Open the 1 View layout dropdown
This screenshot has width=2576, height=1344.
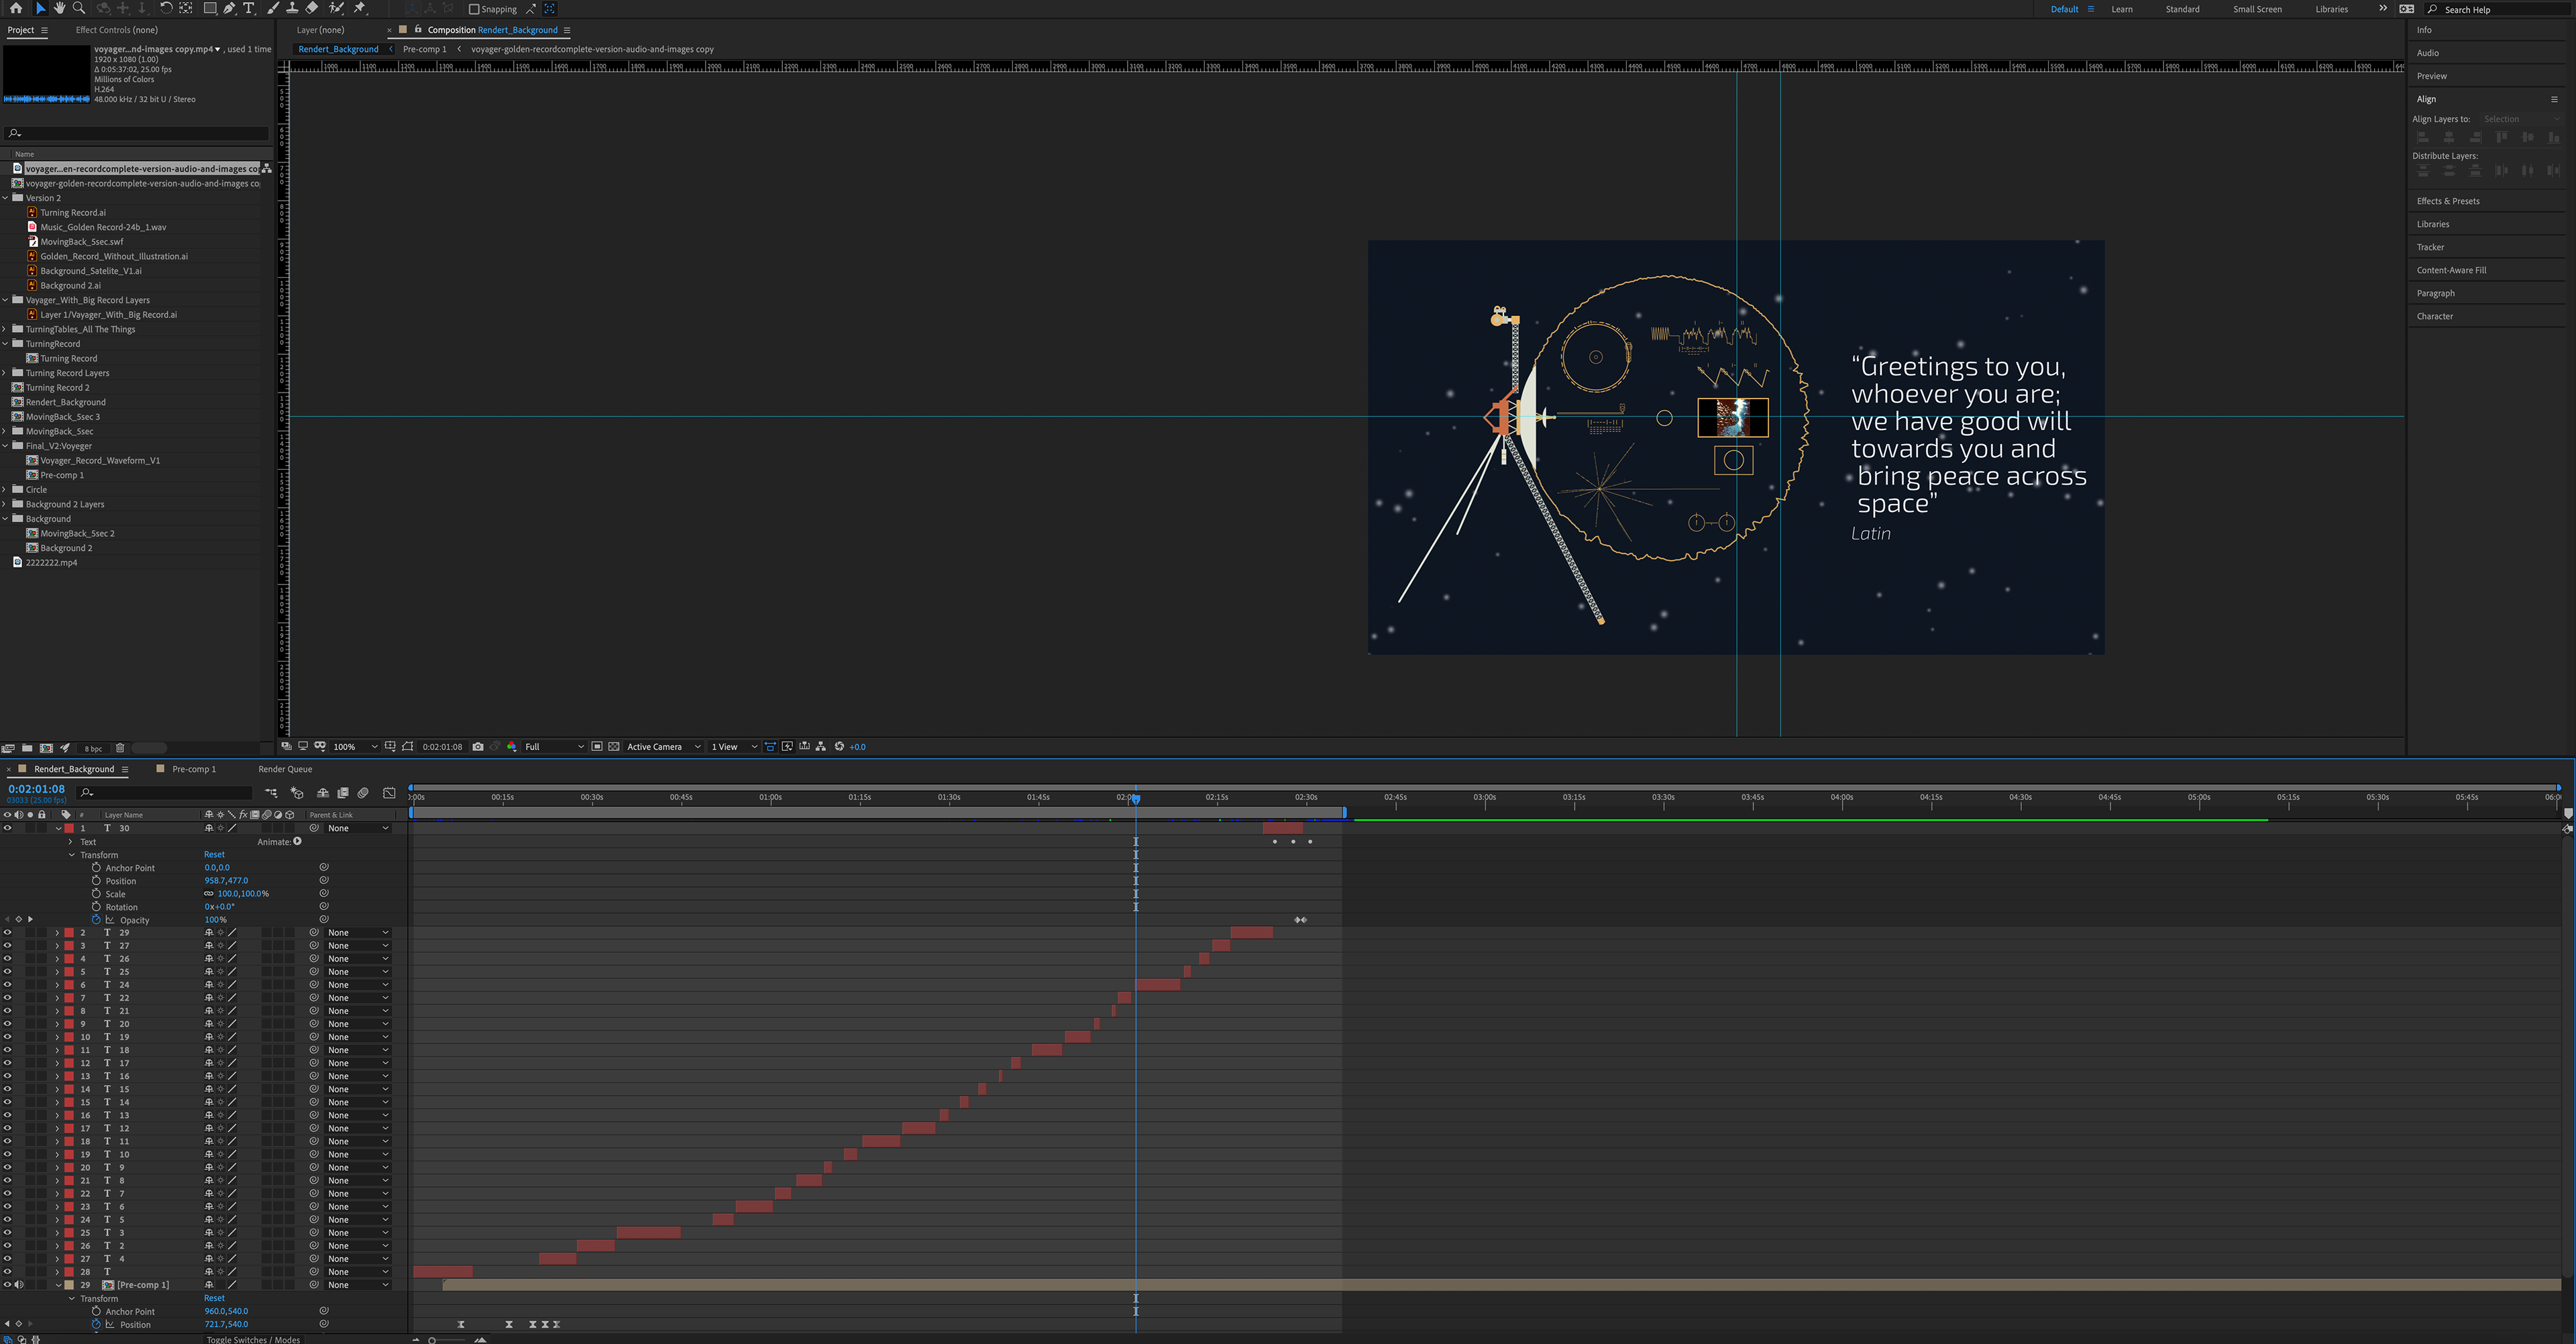coord(734,747)
